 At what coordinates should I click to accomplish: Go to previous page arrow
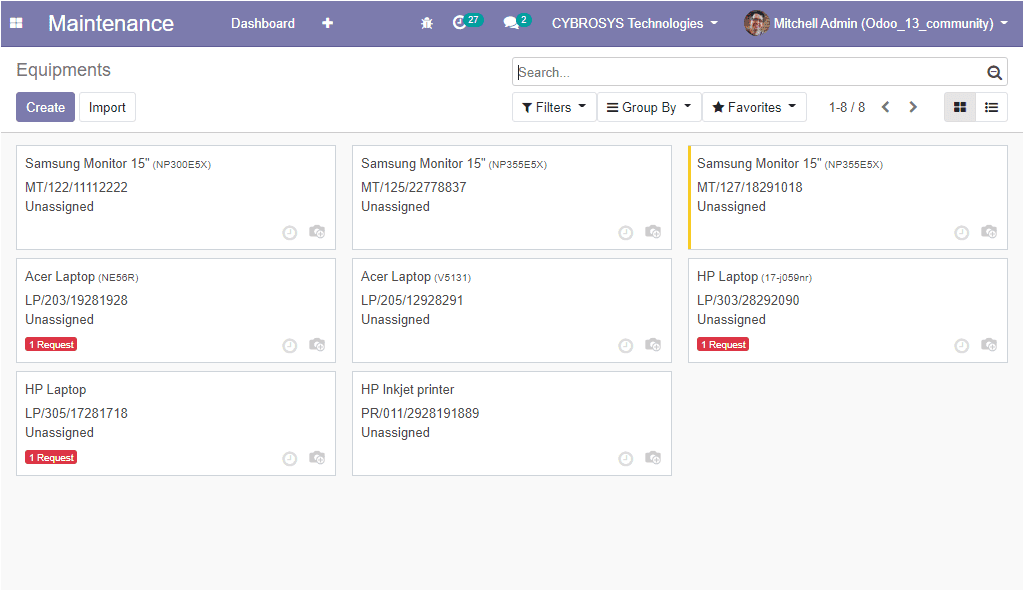[886, 107]
